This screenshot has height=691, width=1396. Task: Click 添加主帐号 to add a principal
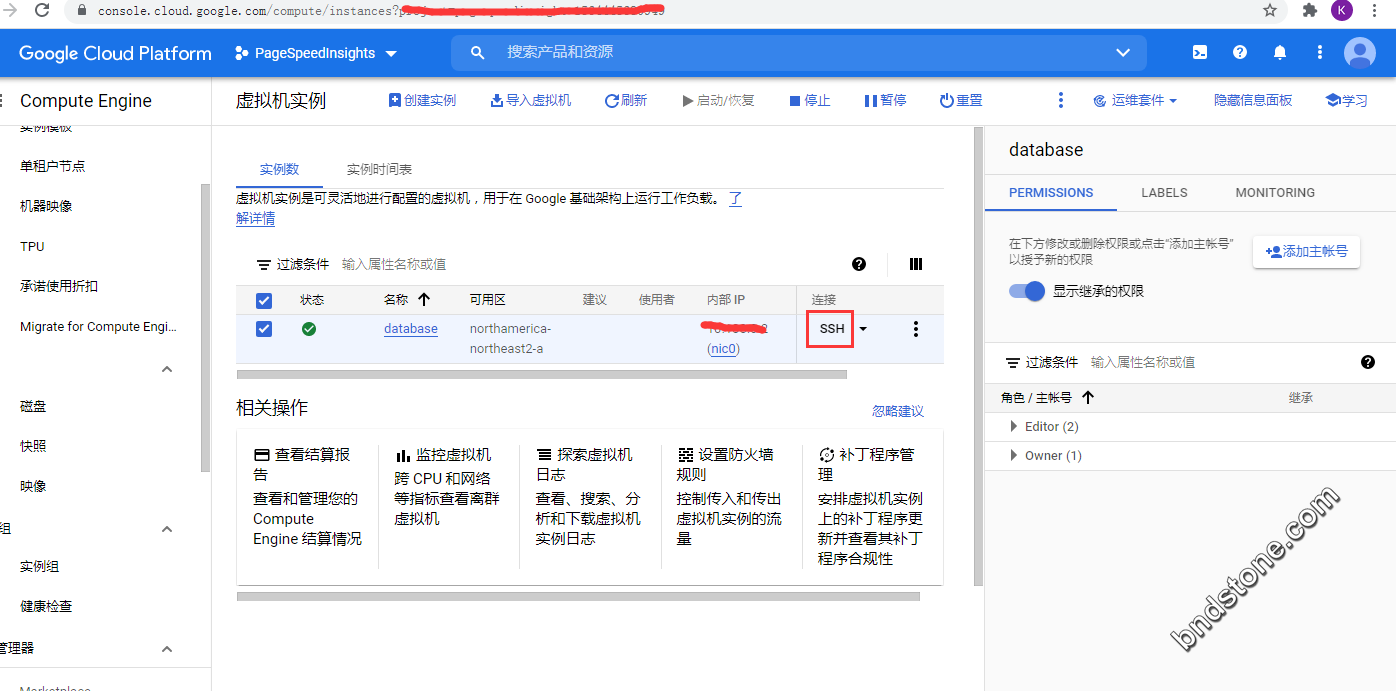(1306, 252)
